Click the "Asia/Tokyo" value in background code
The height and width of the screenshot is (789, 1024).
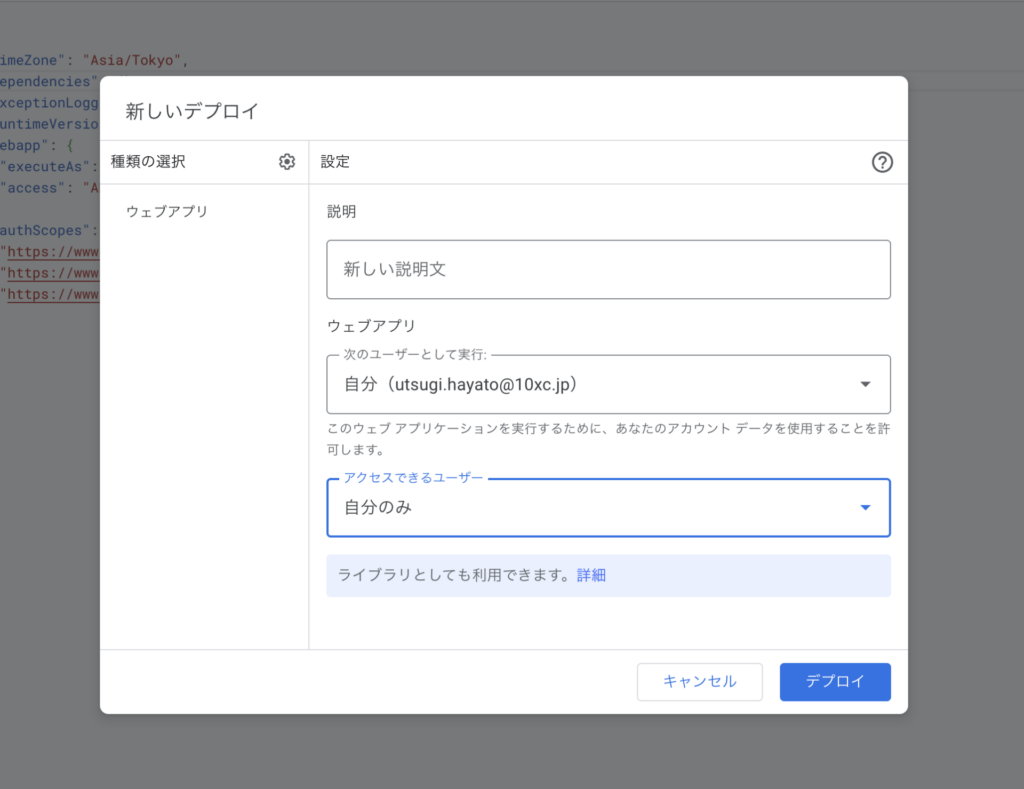tap(132, 60)
